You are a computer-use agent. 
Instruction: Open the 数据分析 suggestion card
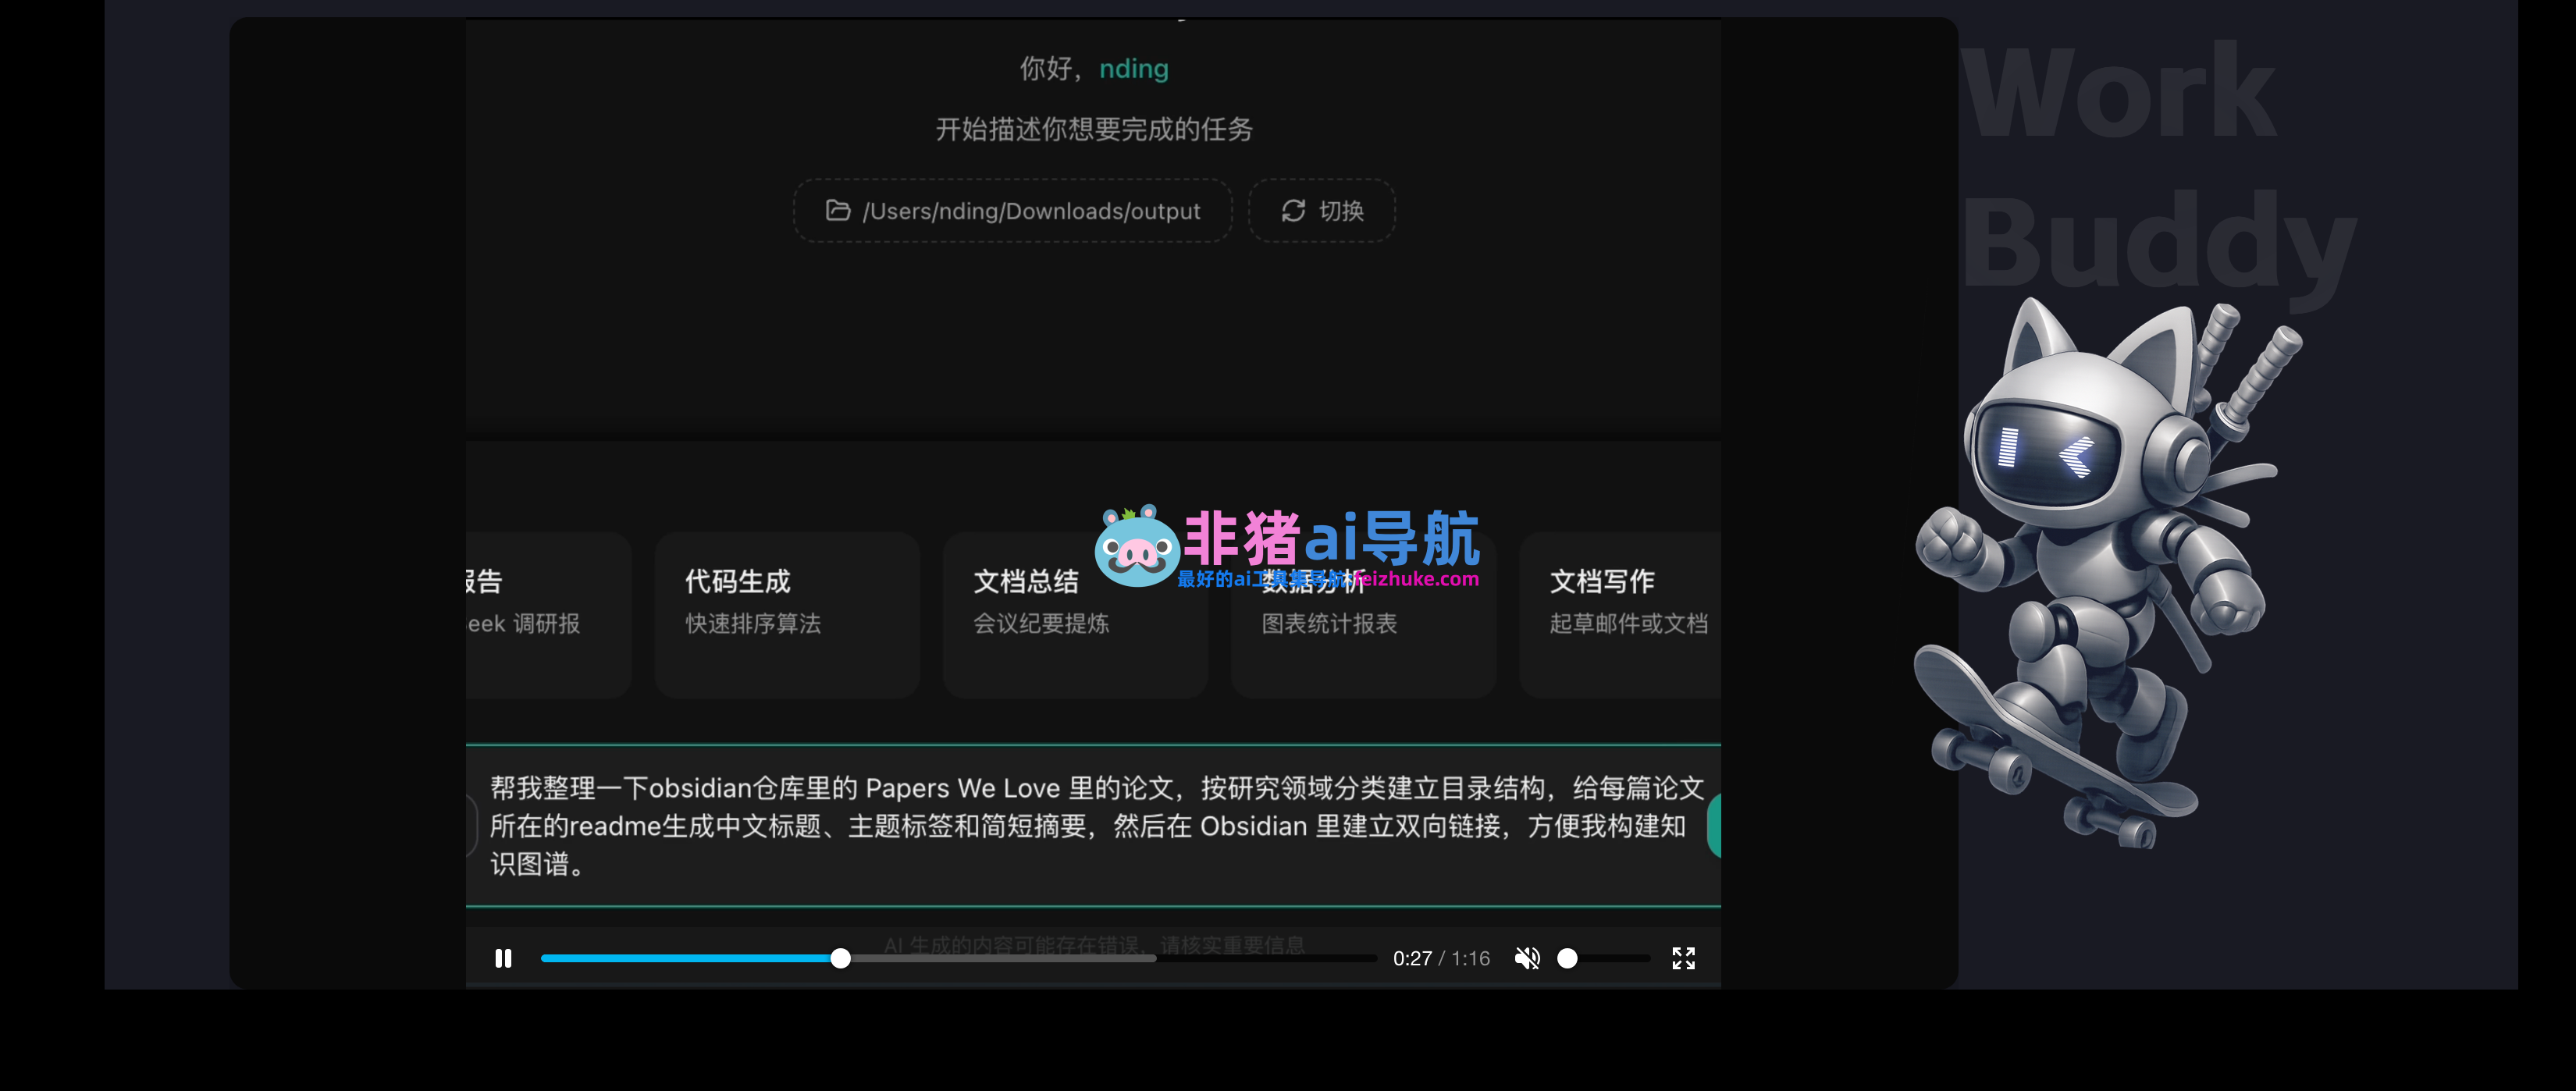tap(1363, 614)
